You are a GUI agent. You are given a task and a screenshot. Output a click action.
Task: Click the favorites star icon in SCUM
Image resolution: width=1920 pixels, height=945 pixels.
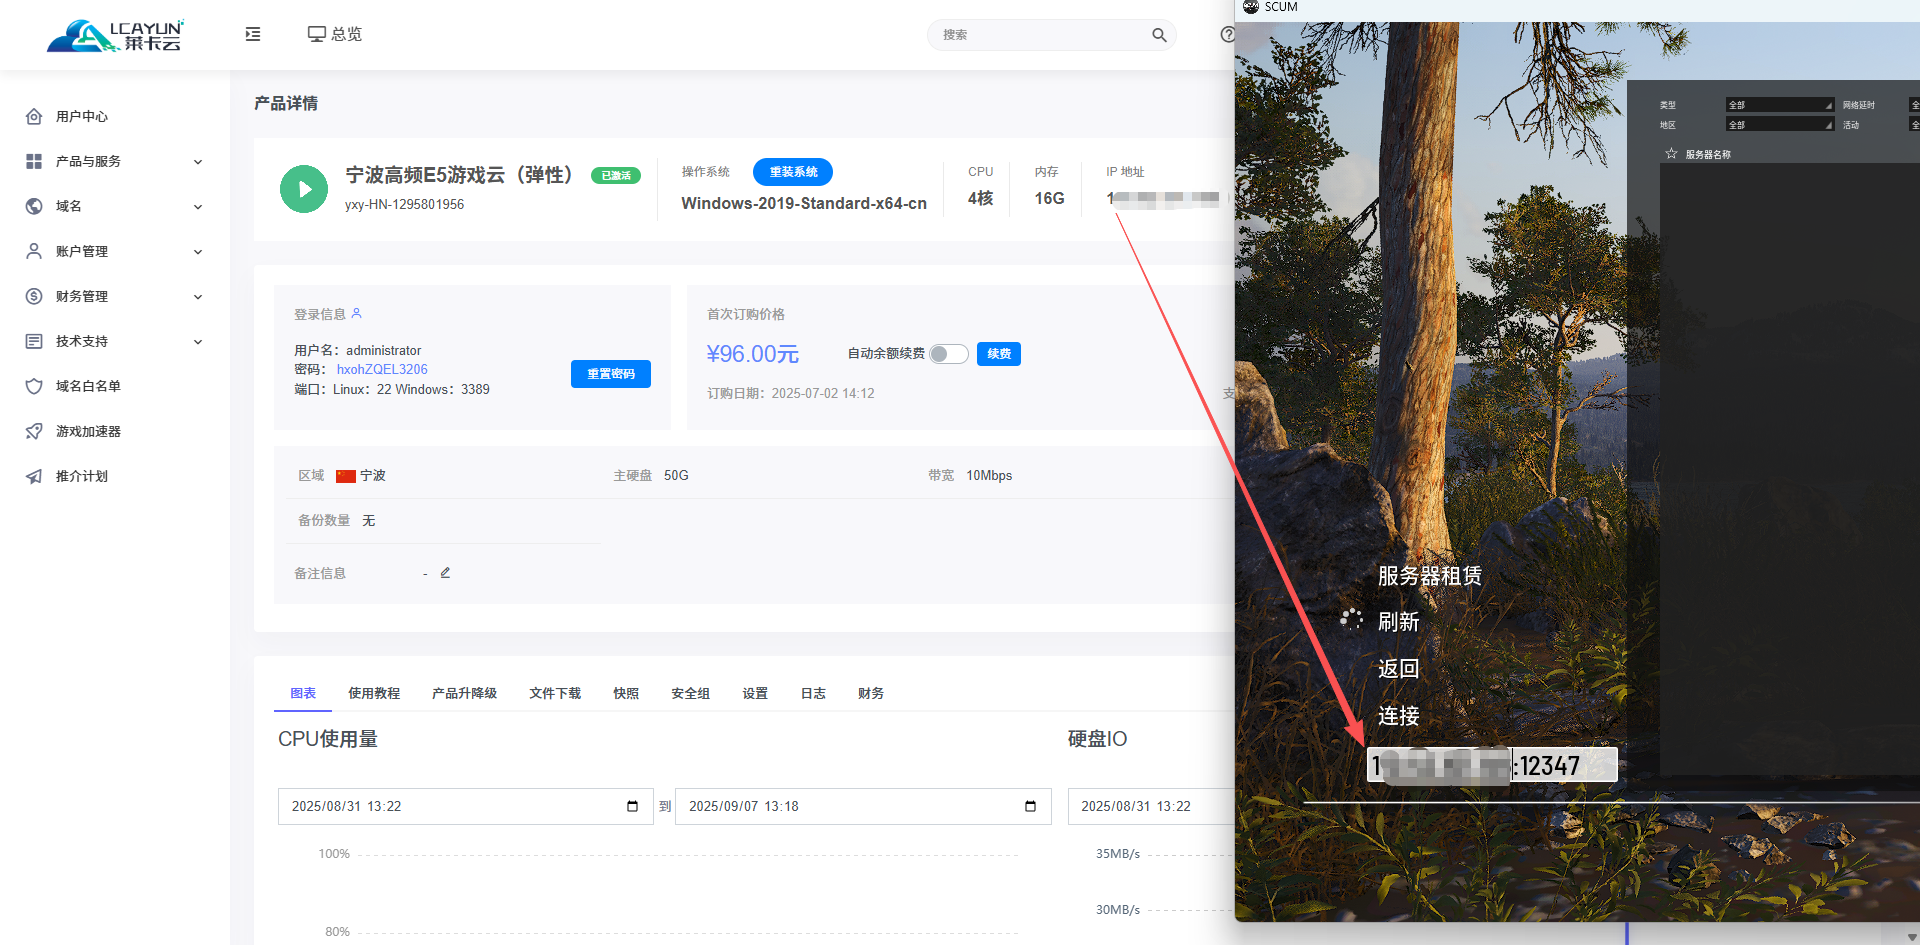click(1671, 154)
